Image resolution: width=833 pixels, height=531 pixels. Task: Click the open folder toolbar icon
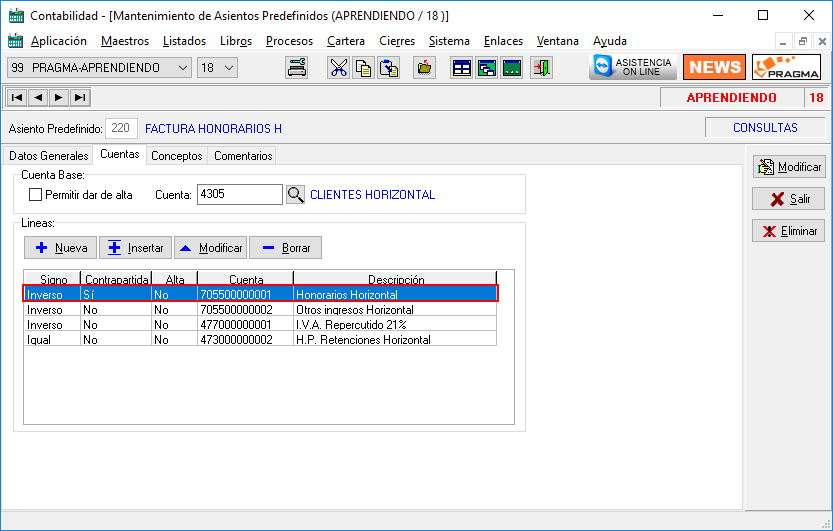pyautogui.click(x=425, y=68)
